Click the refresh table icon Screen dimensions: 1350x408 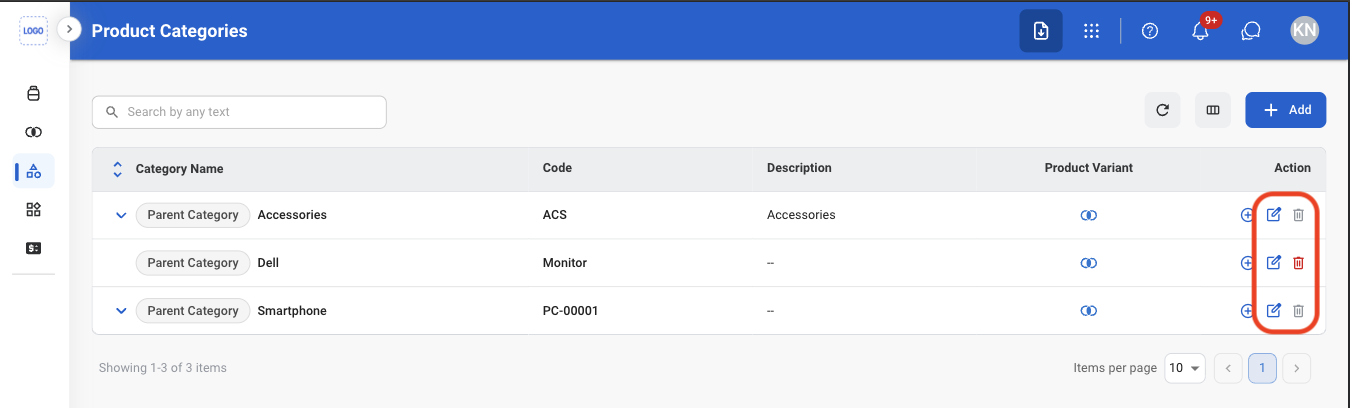(1162, 110)
